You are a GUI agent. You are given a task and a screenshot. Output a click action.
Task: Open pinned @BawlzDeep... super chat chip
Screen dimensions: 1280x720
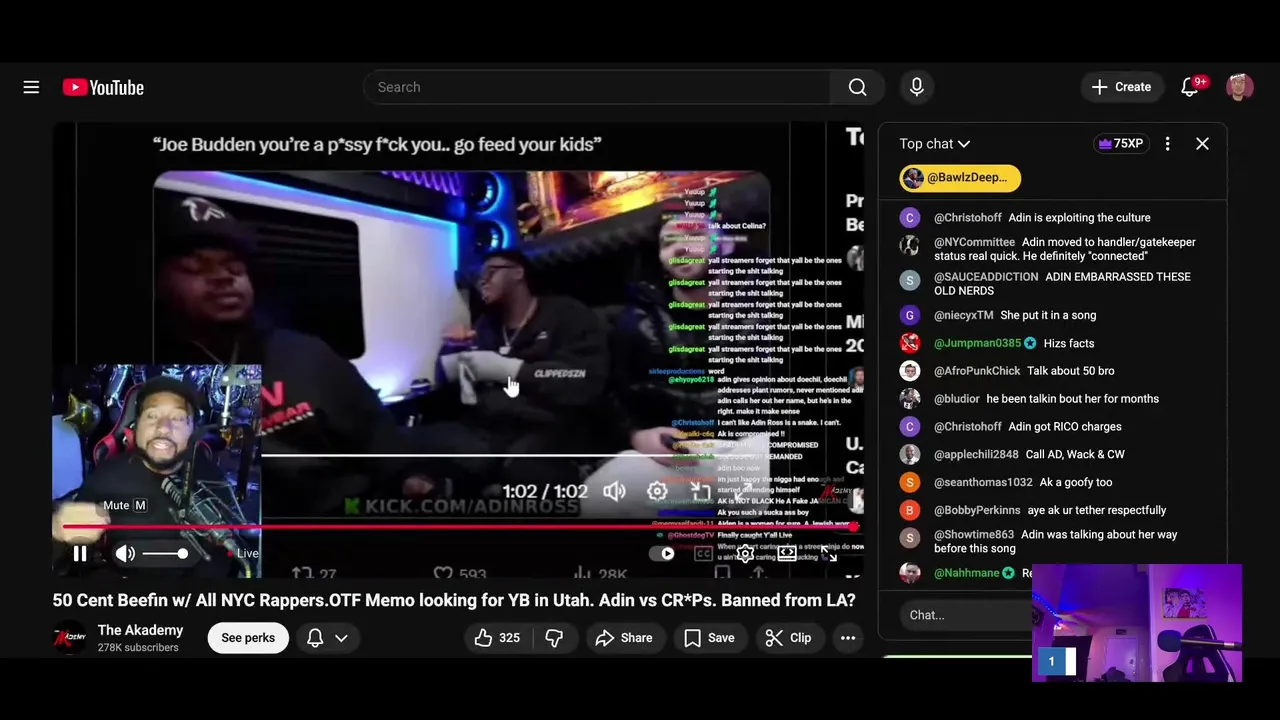pos(960,178)
